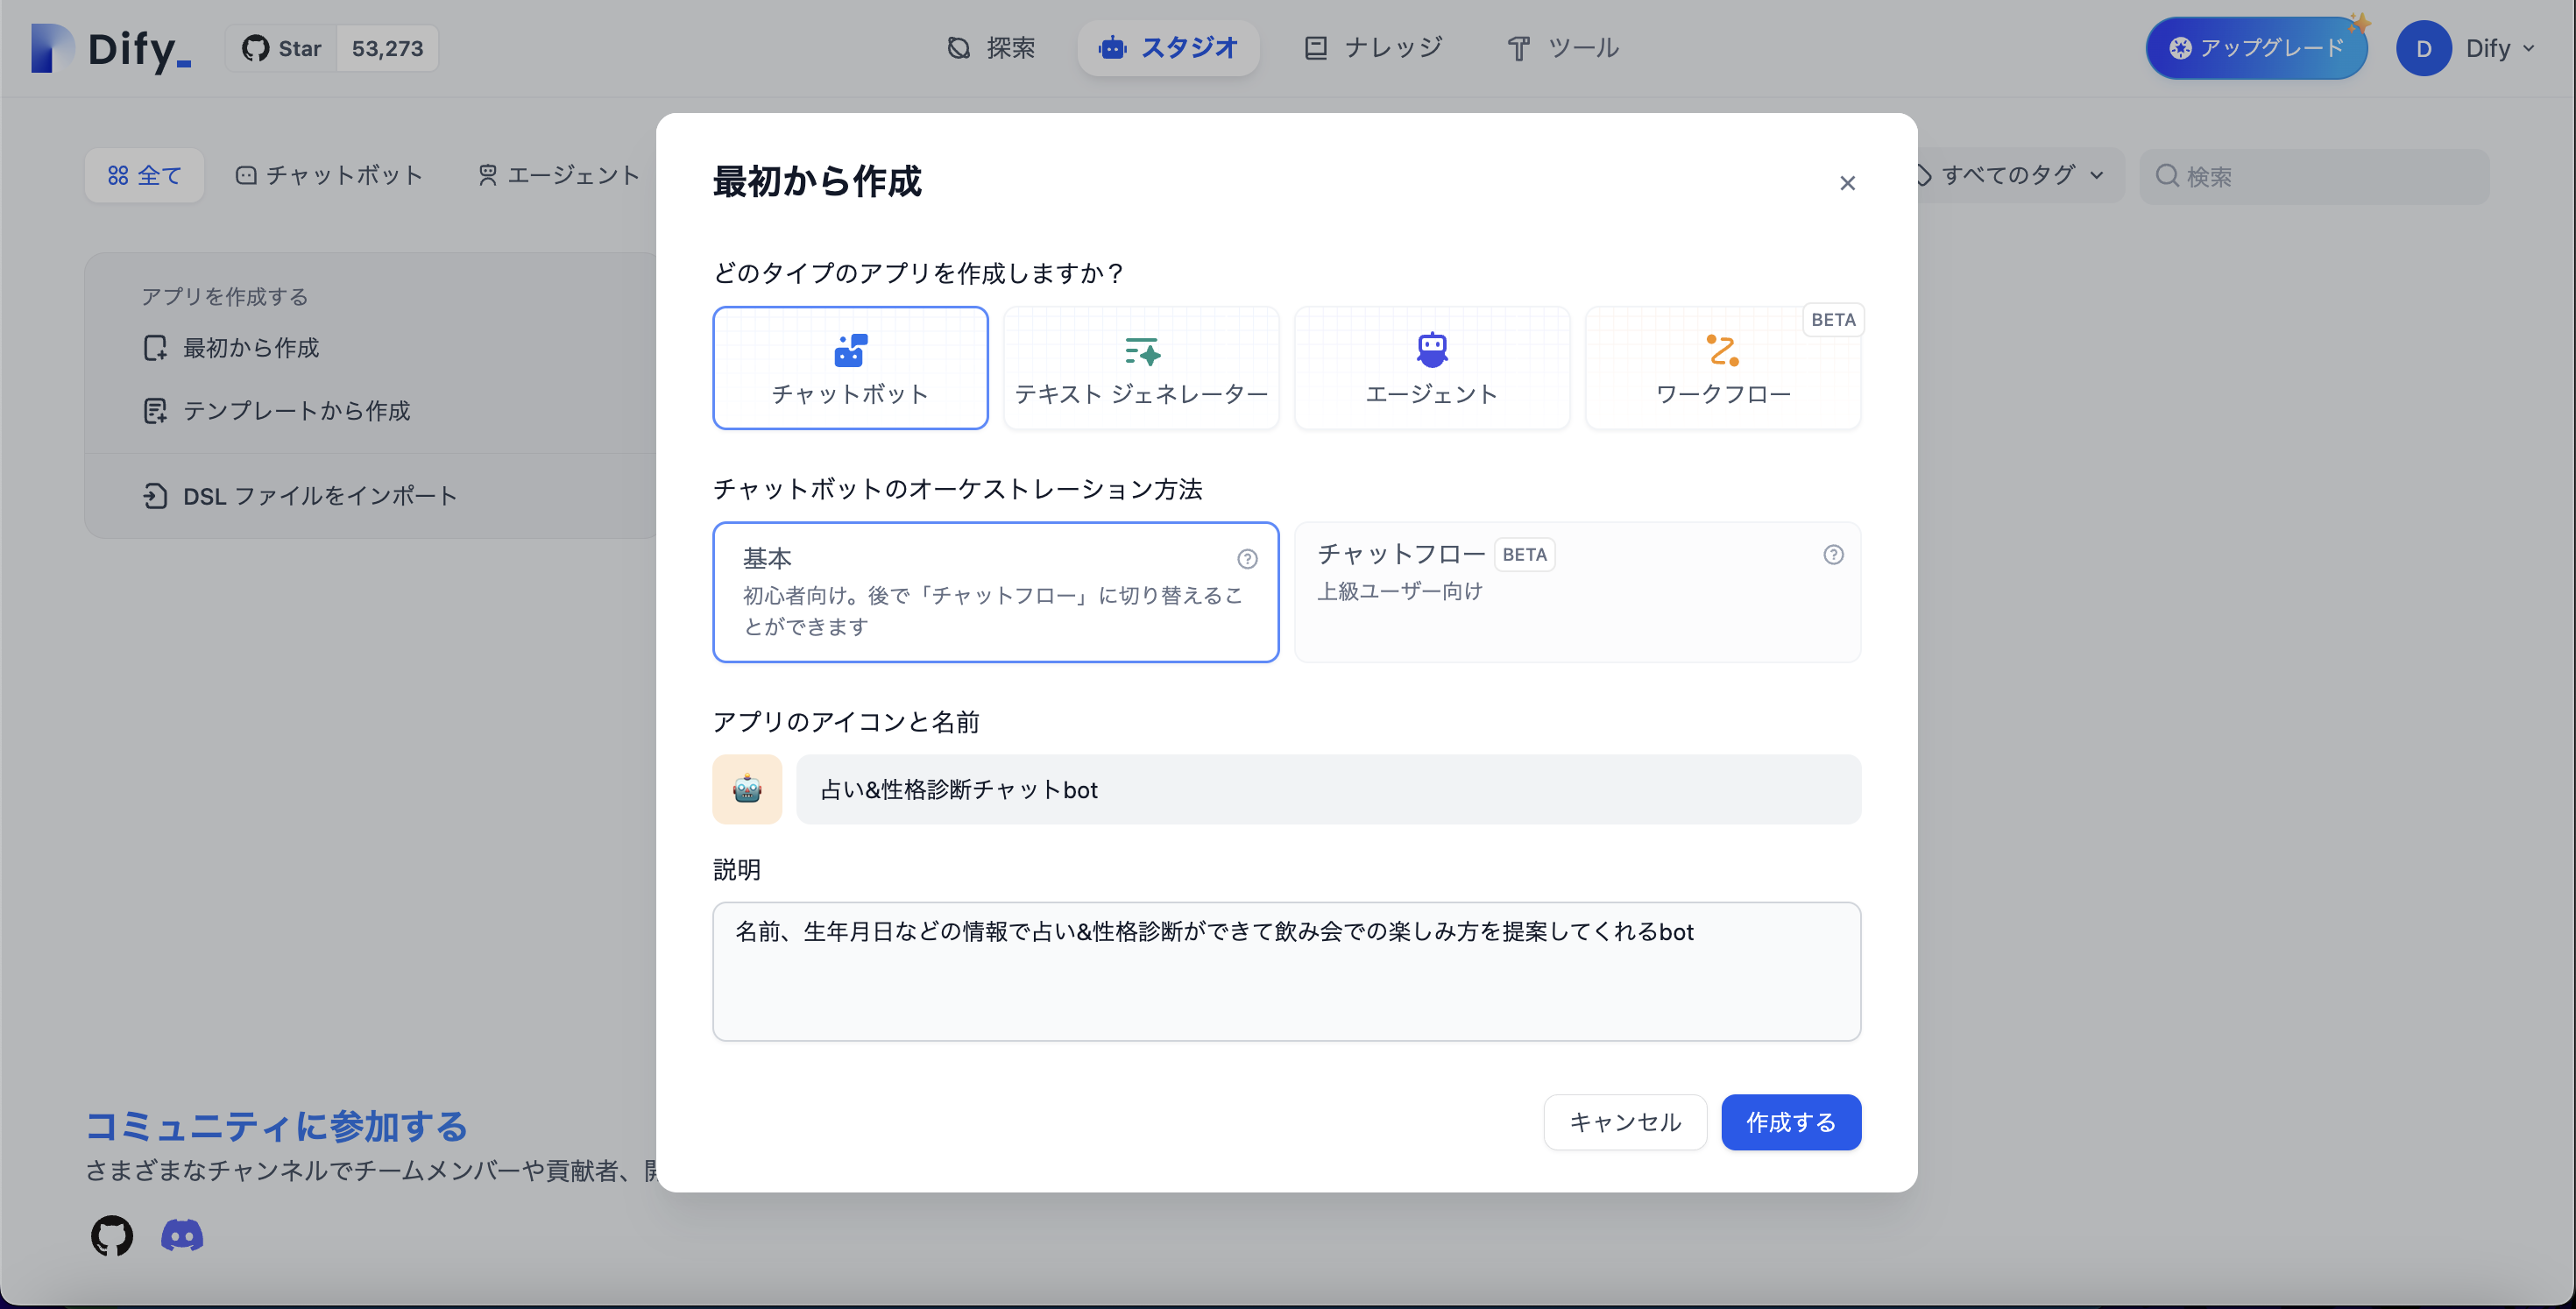The width and height of the screenshot is (2576, 1309).
Task: Select the 基本 orchestration method
Action: click(x=995, y=592)
